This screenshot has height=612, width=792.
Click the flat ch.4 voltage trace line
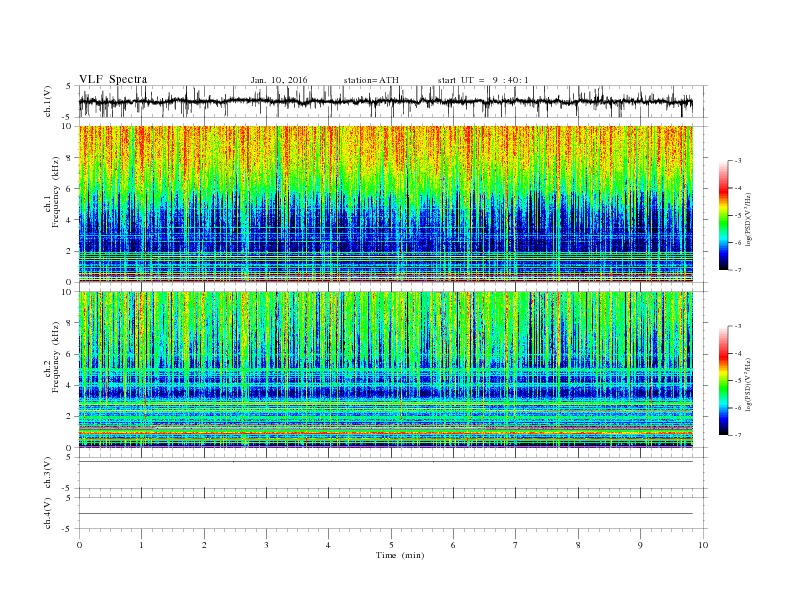(385, 514)
